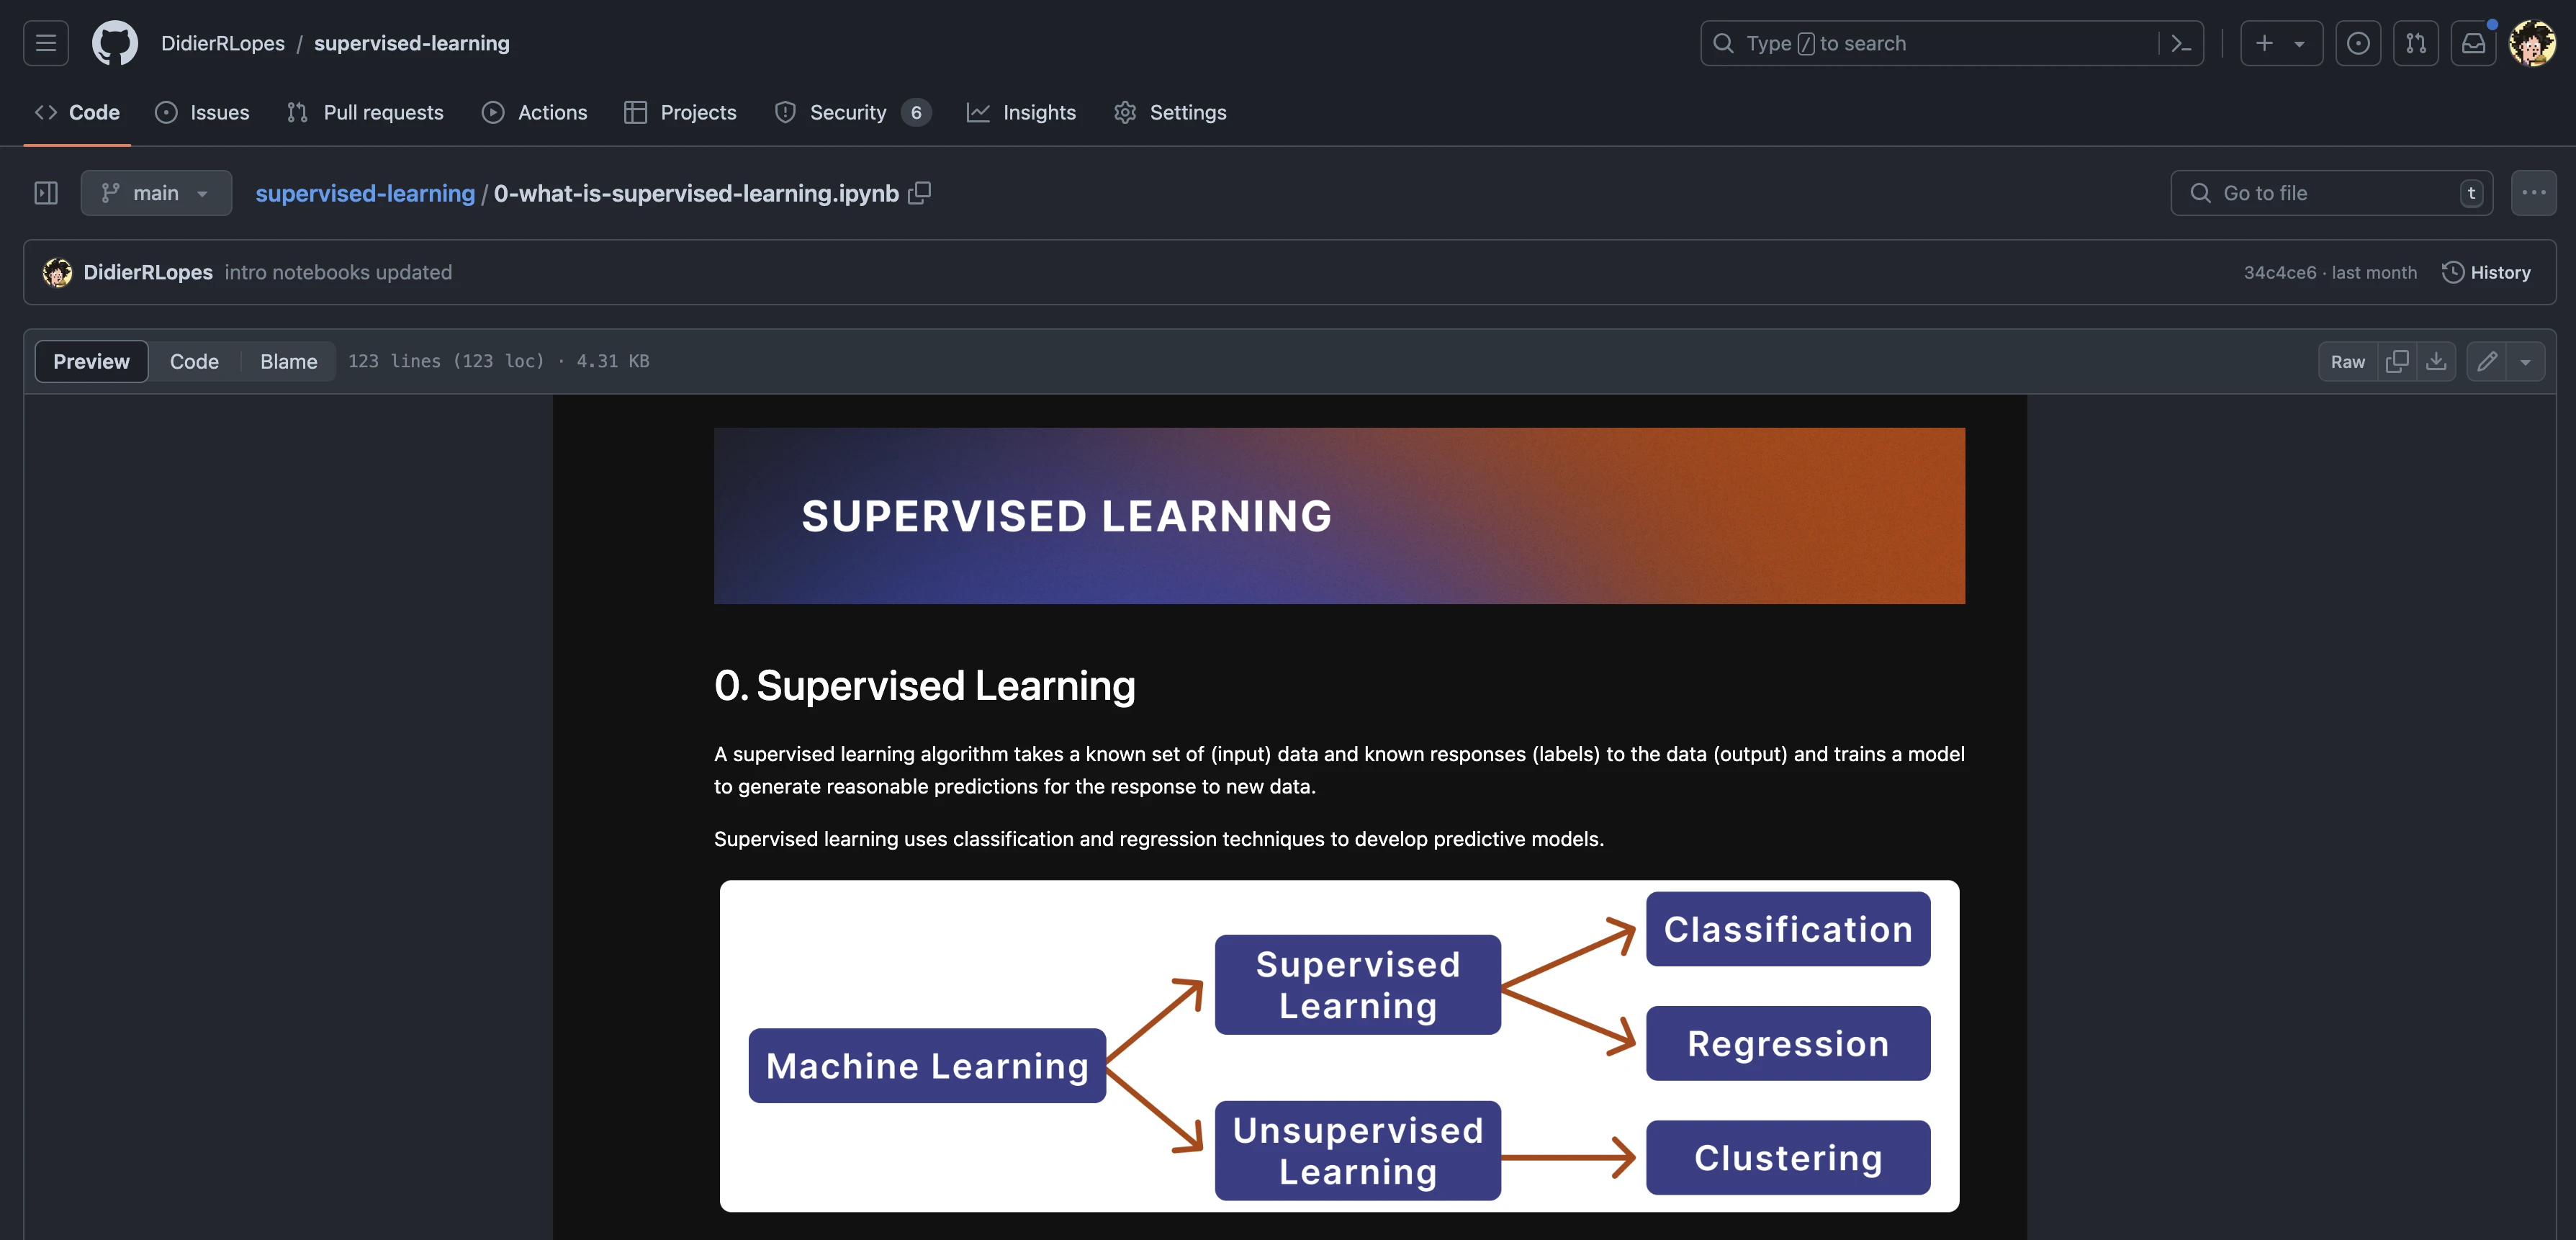This screenshot has height=1240, width=2576.
Task: Click the Raw button
Action: point(2347,361)
